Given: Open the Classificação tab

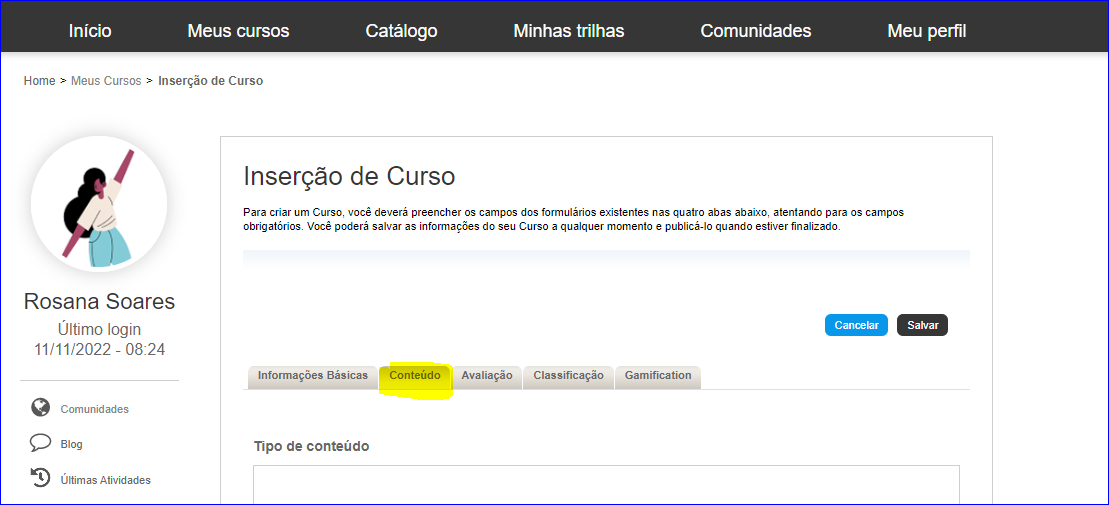Looking at the screenshot, I should (x=569, y=376).
